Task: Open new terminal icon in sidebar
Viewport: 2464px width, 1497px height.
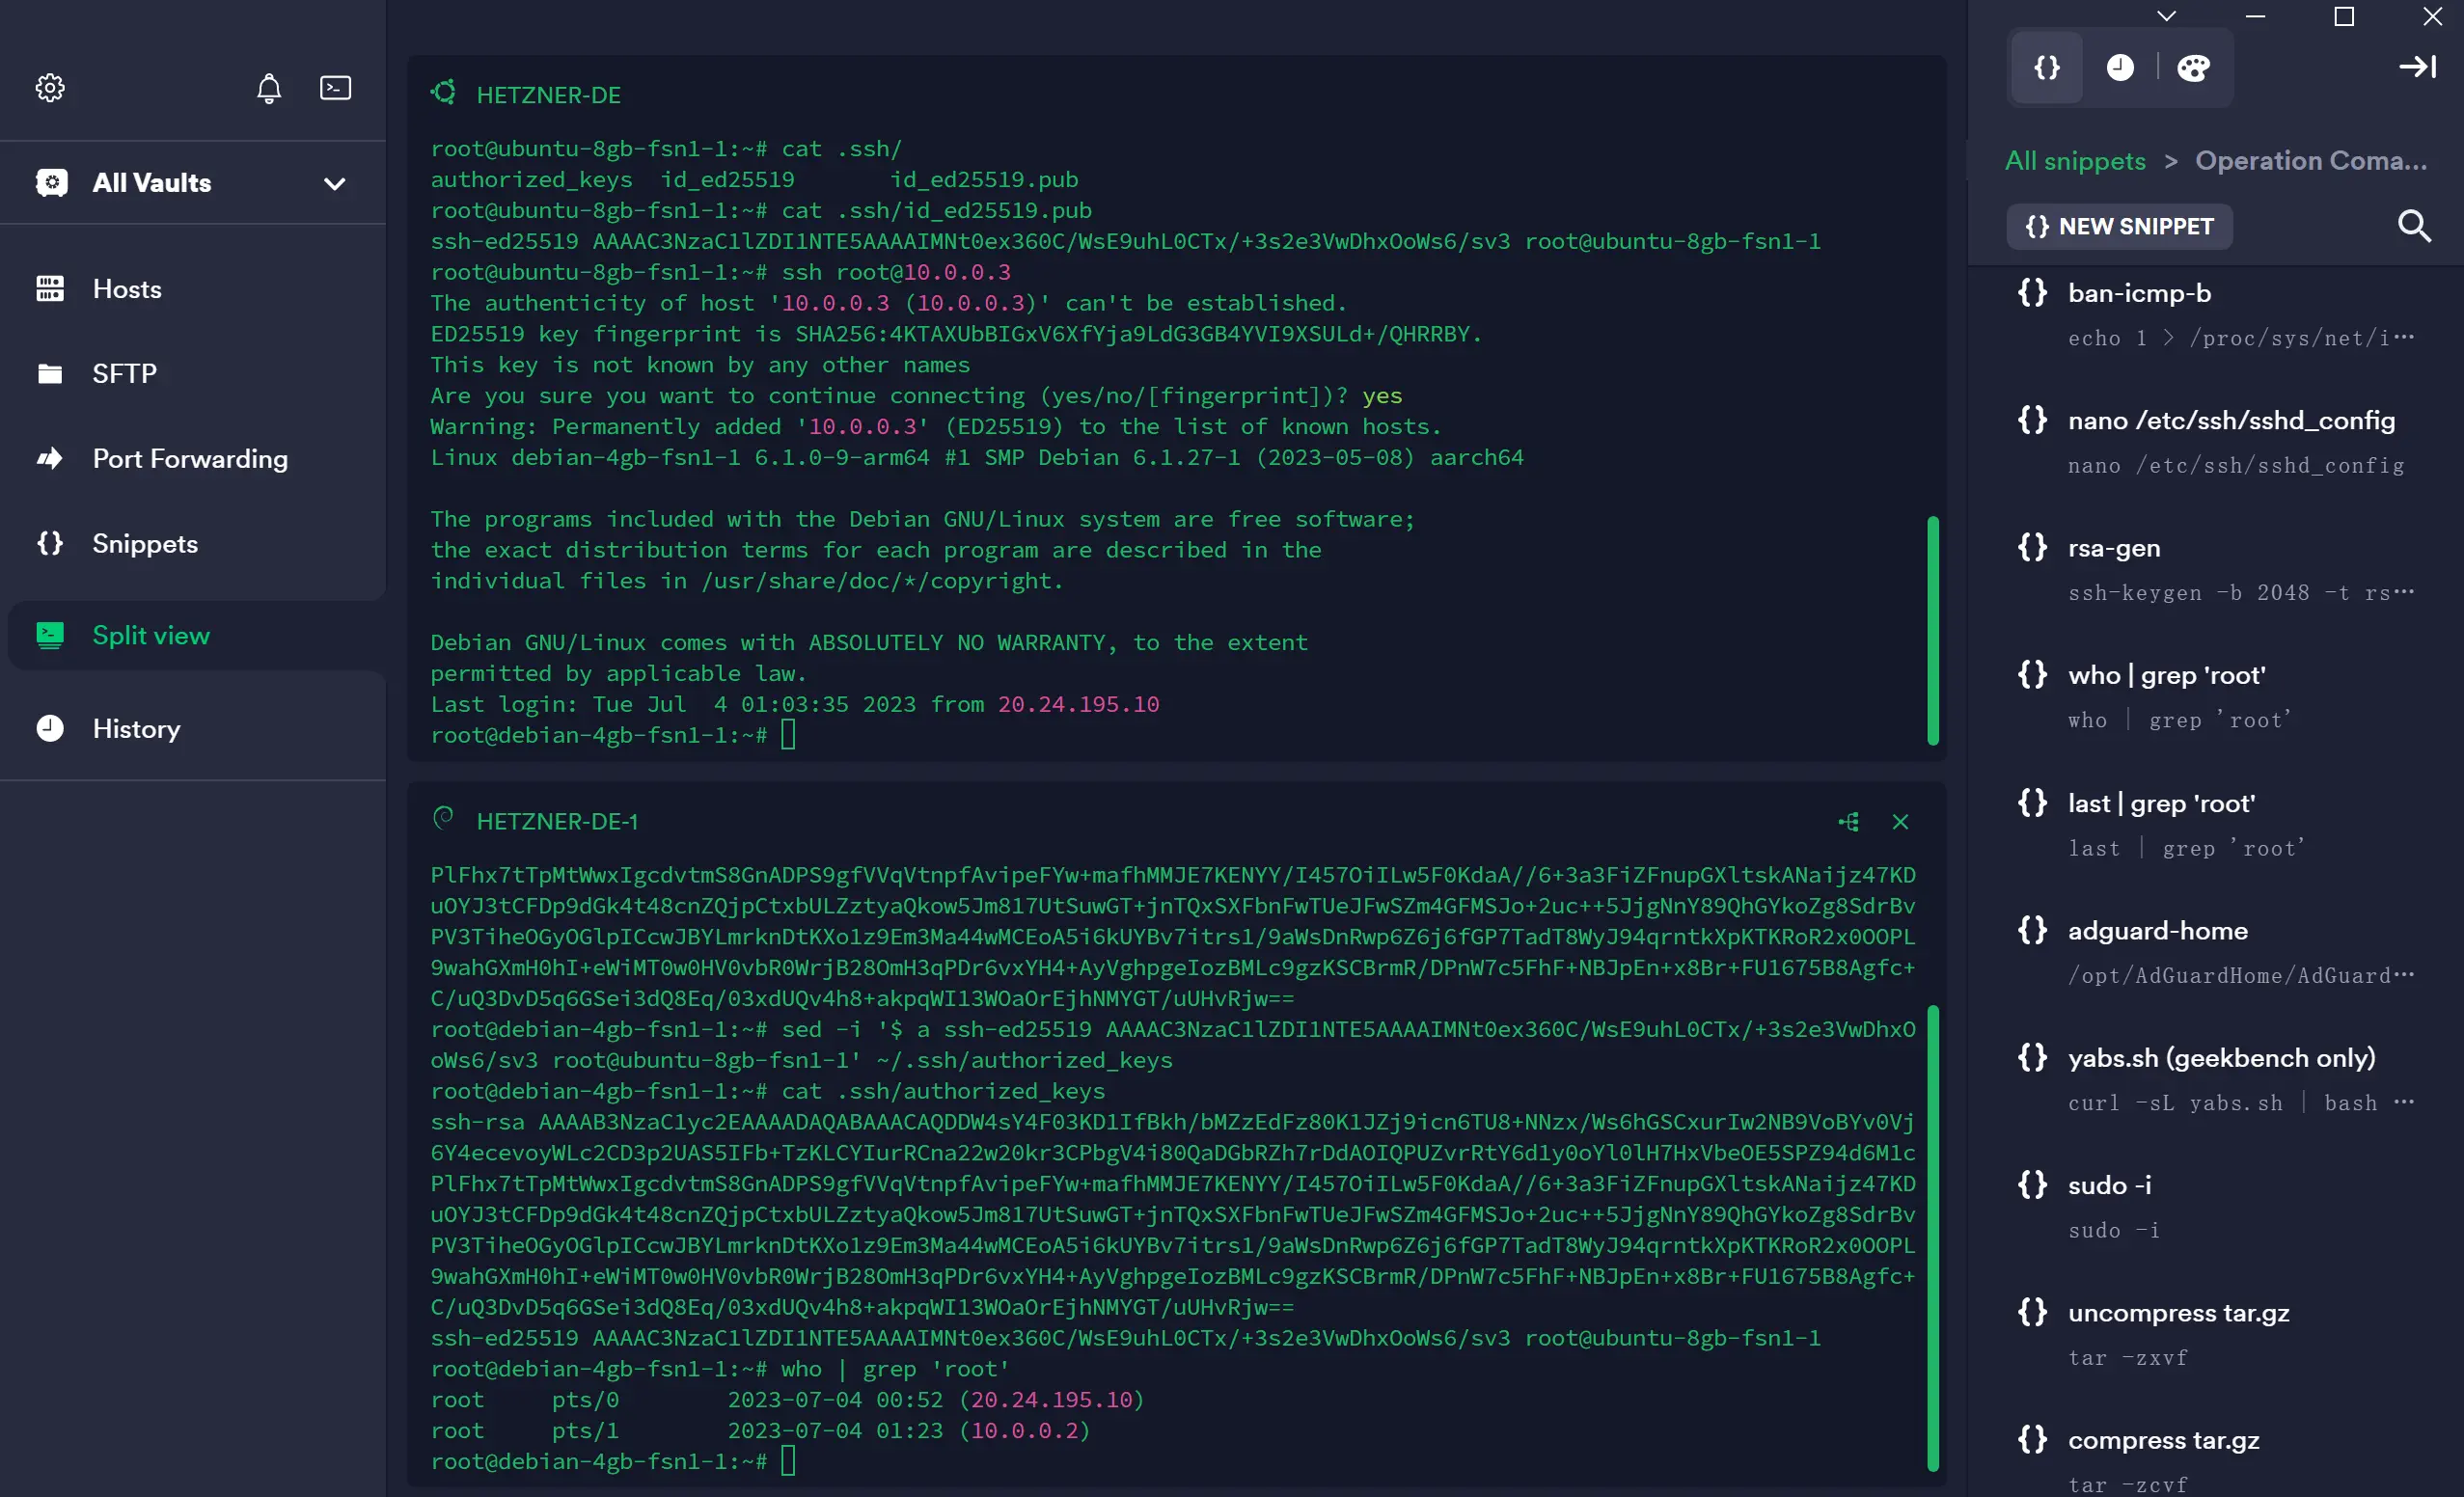Action: coord(335,88)
